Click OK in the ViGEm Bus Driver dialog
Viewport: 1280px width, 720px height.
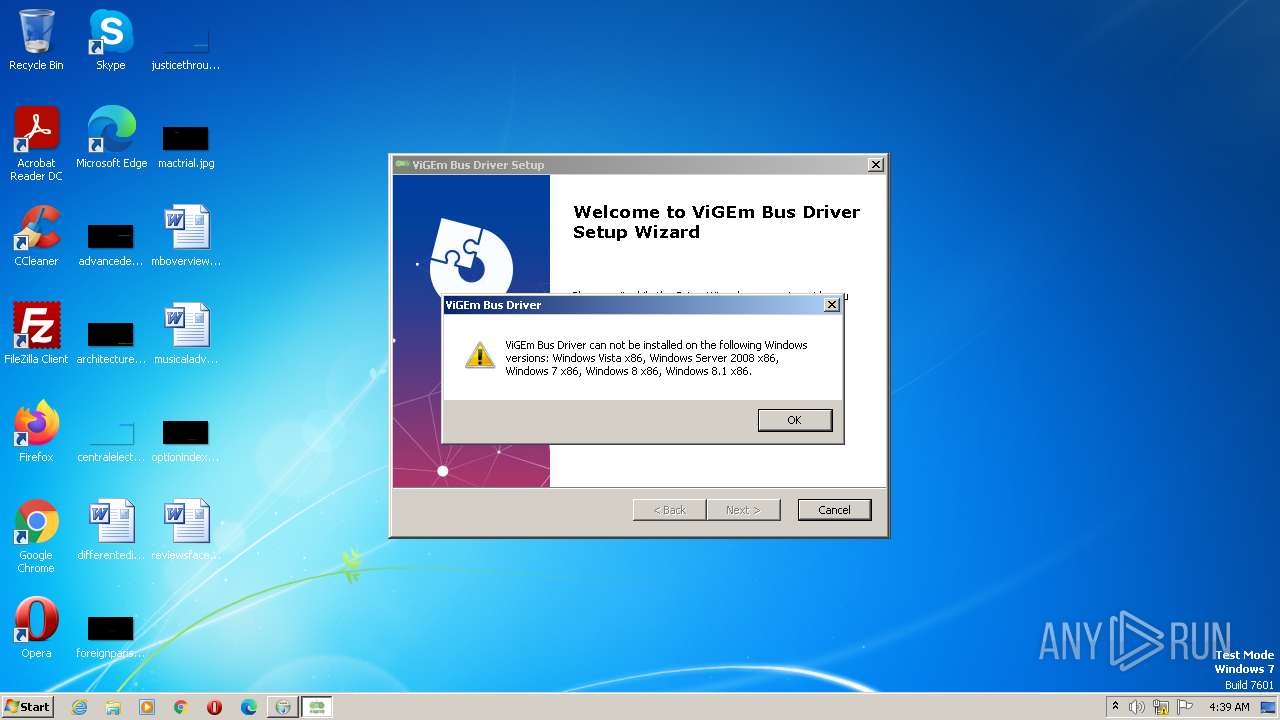coord(795,420)
